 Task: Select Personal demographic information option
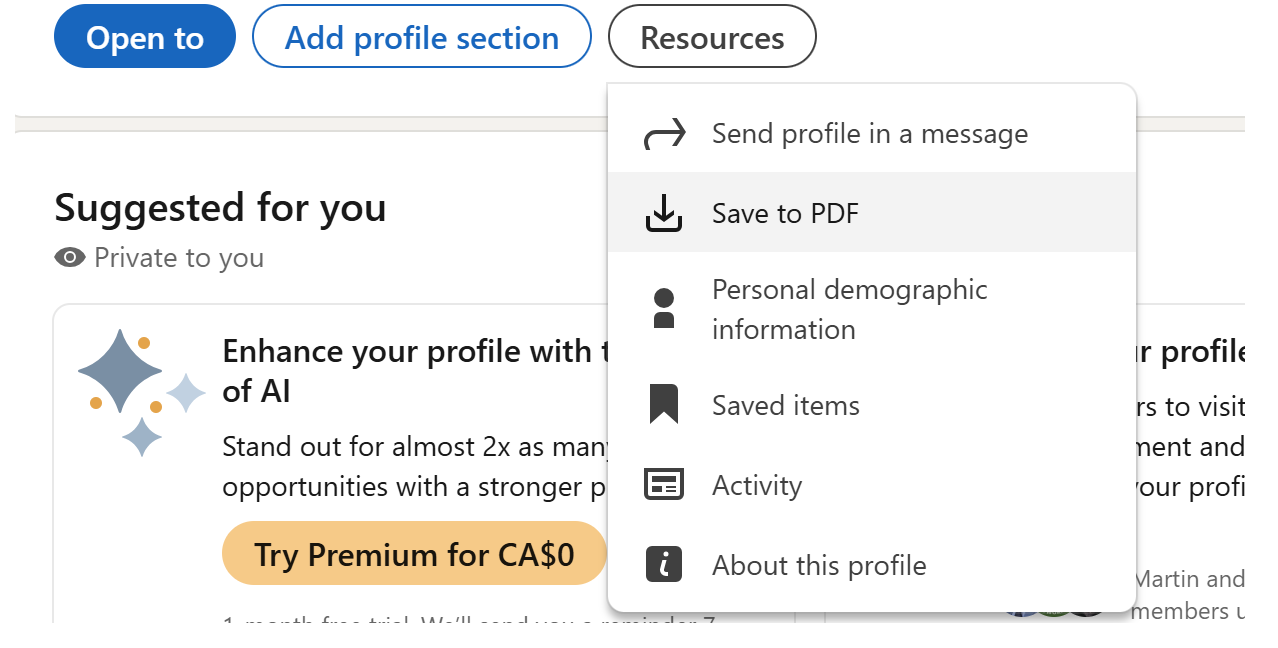click(x=849, y=309)
